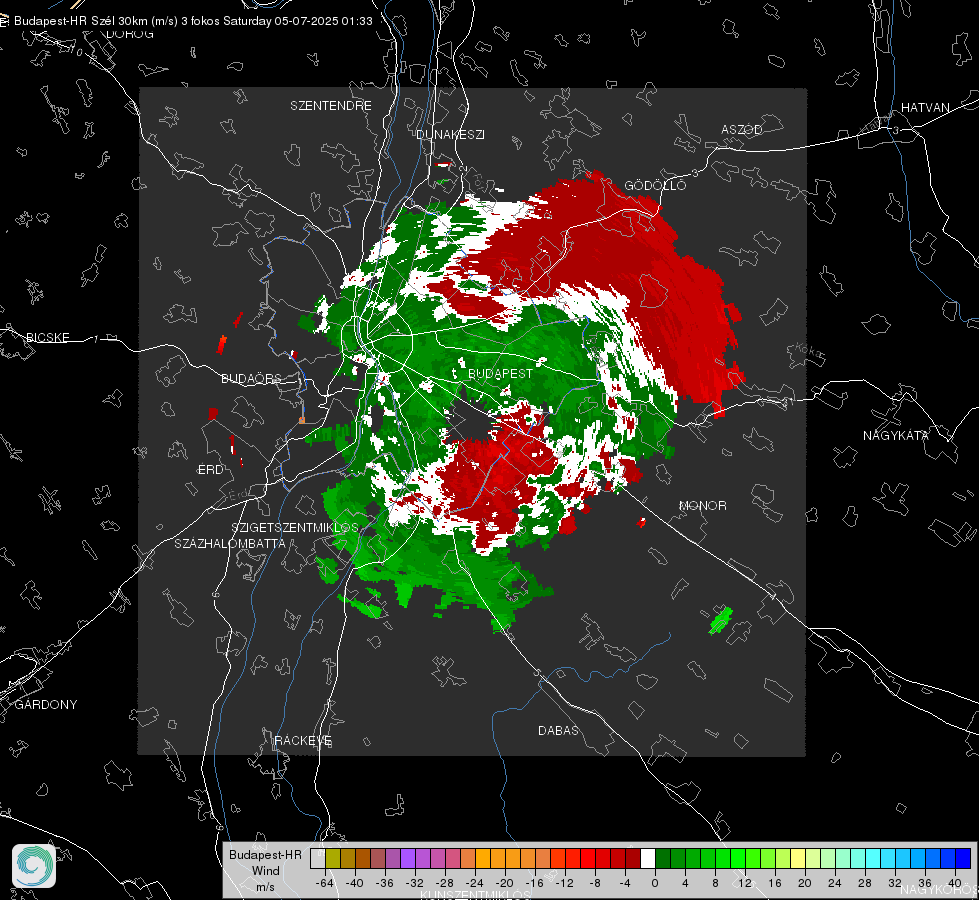Viewport: 979px width, 900px height.
Task: Click the SZÁZHALOMBATTA town label
Action: [230, 543]
